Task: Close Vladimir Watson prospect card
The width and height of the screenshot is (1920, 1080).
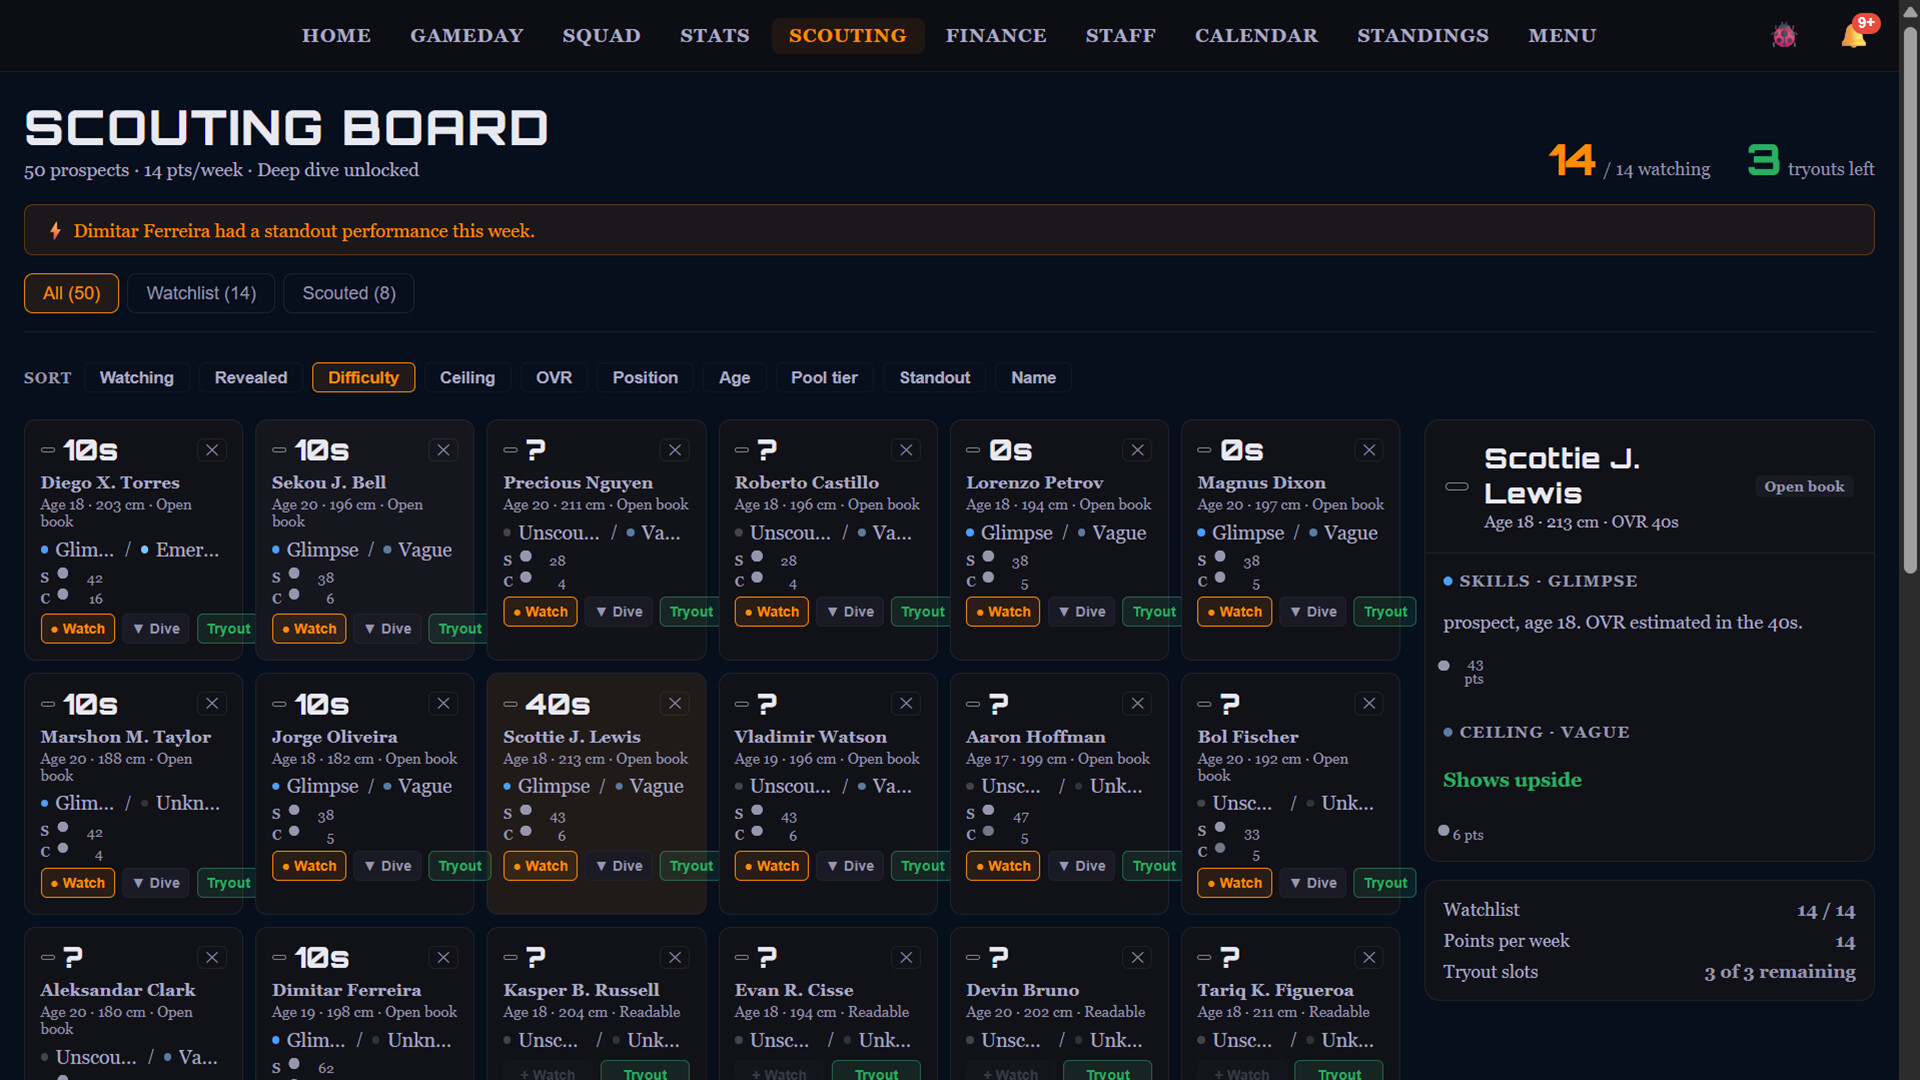Action: (906, 704)
